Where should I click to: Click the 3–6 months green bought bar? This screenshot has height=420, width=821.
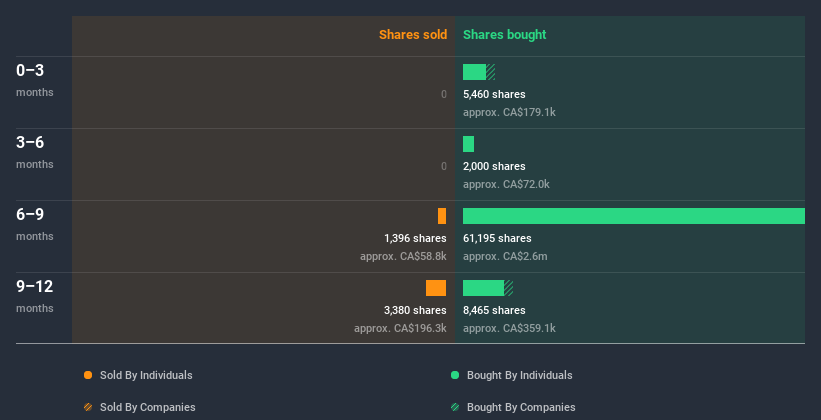click(468, 144)
